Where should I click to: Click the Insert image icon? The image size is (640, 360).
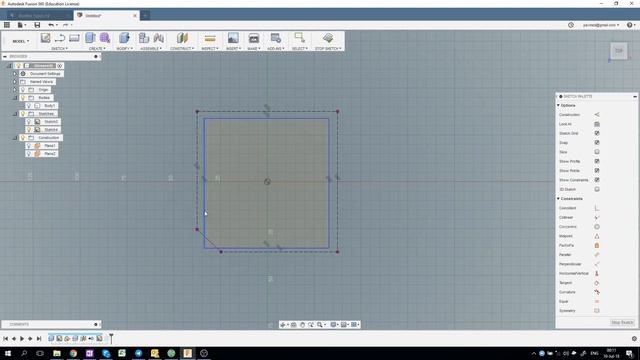[233, 38]
